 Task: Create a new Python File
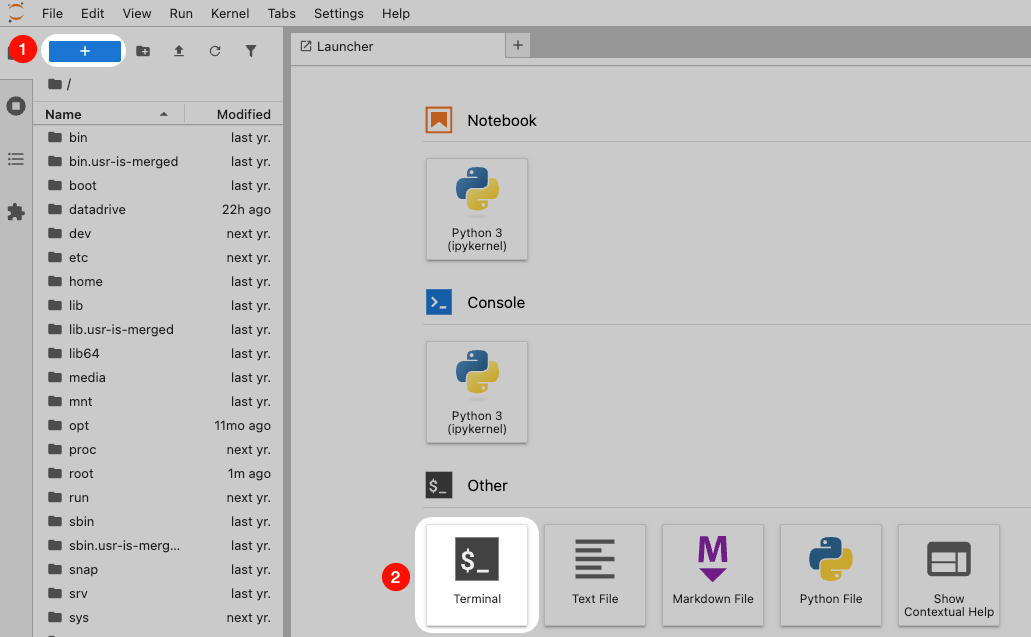click(x=831, y=575)
